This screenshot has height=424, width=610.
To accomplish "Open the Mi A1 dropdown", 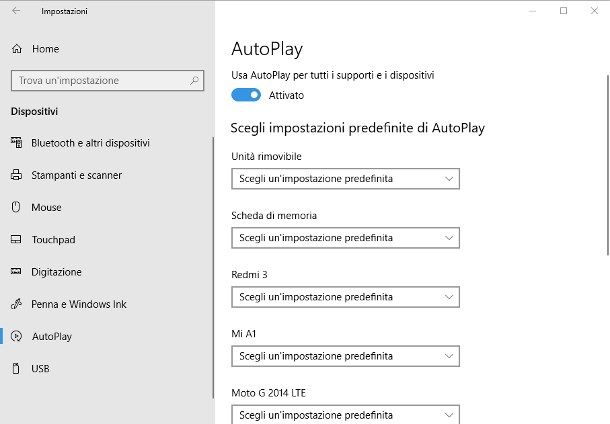I will pyautogui.click(x=345, y=356).
